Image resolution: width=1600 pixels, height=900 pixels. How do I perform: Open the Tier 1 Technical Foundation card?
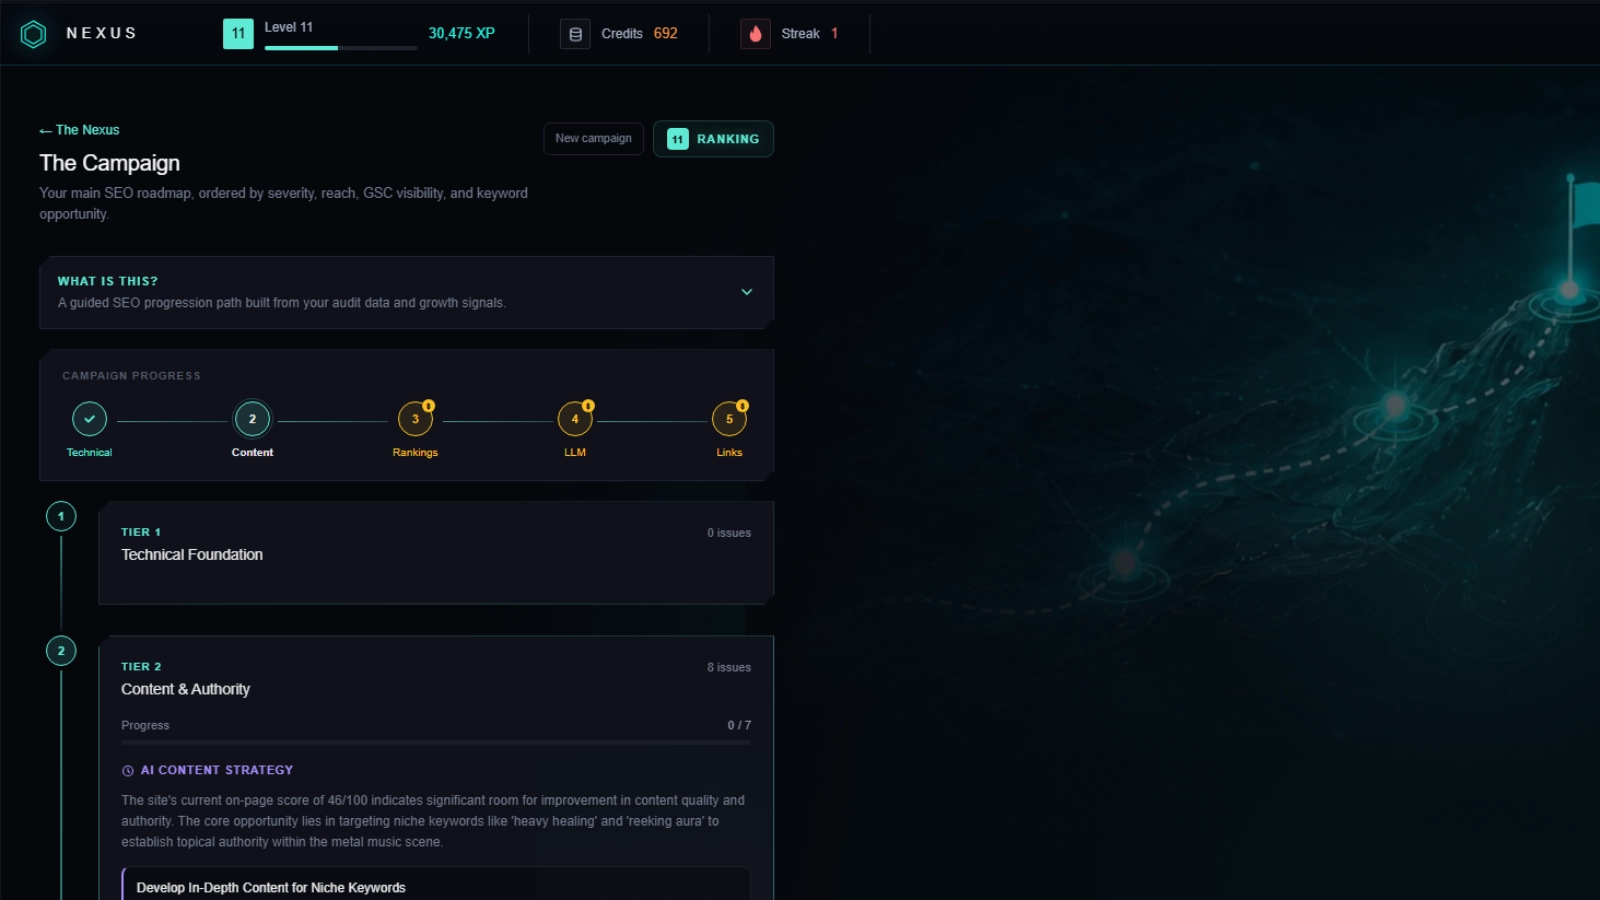tap(436, 553)
